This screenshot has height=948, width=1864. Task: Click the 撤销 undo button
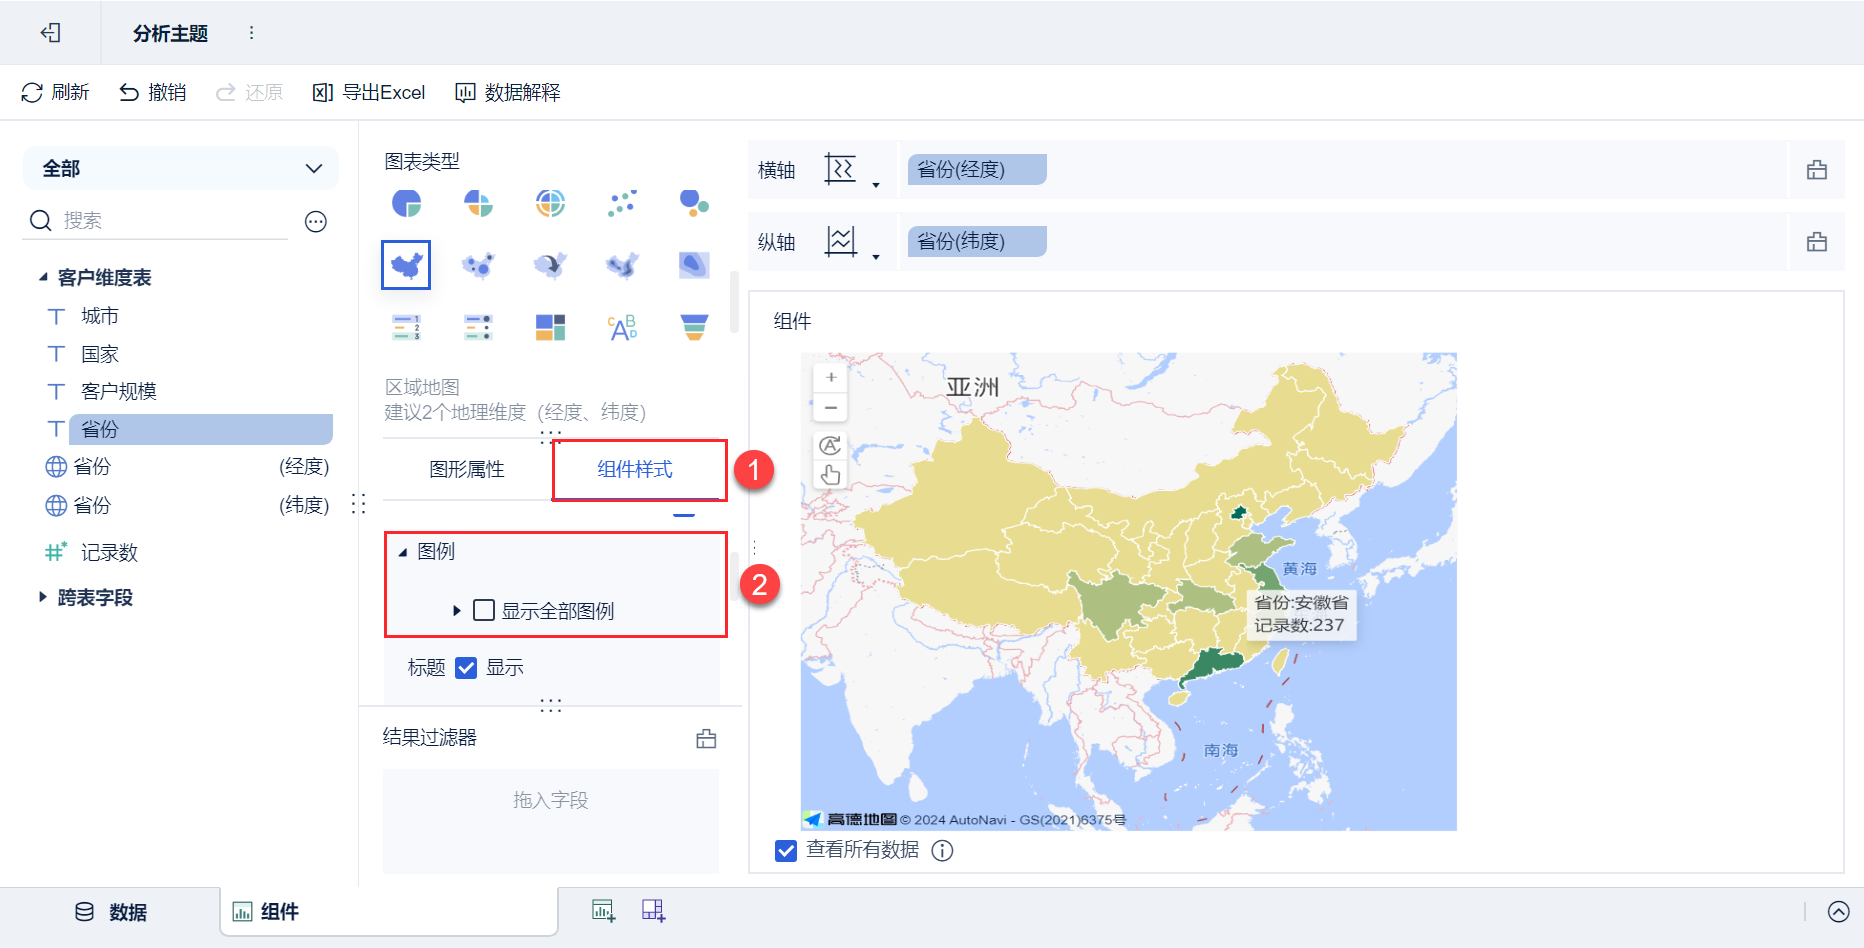tap(153, 93)
